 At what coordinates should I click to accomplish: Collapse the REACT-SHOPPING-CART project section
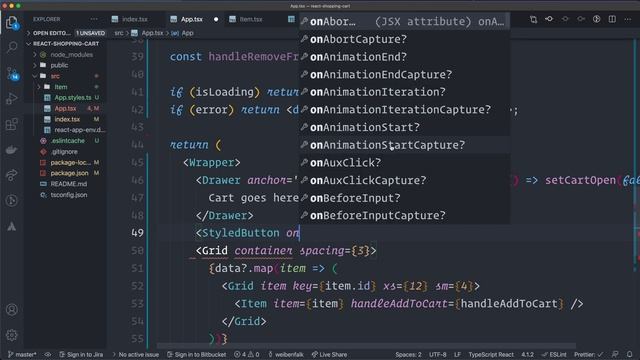[x=65, y=44]
